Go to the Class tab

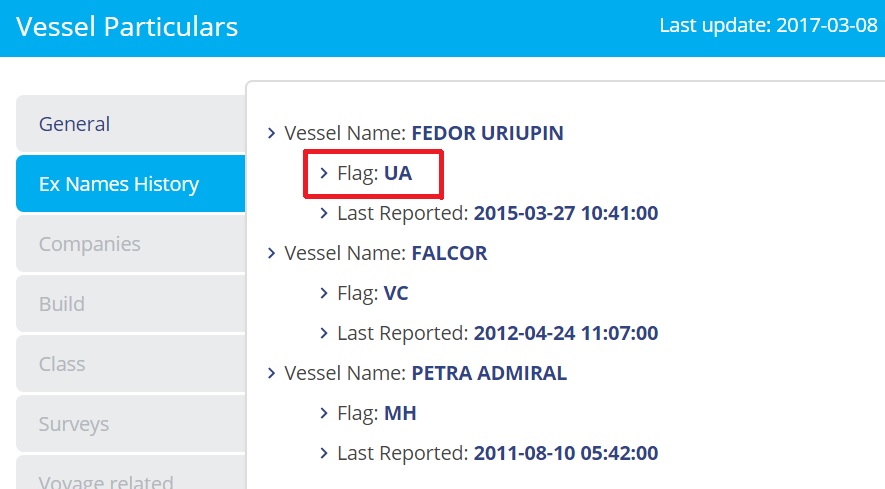(x=130, y=364)
